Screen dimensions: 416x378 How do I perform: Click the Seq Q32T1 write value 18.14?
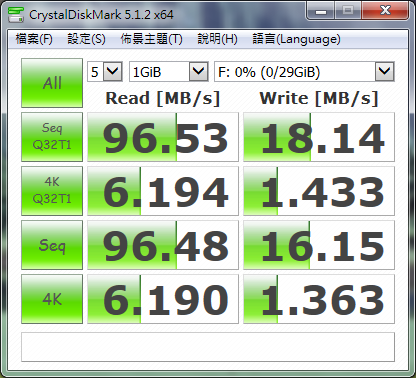tap(319, 137)
